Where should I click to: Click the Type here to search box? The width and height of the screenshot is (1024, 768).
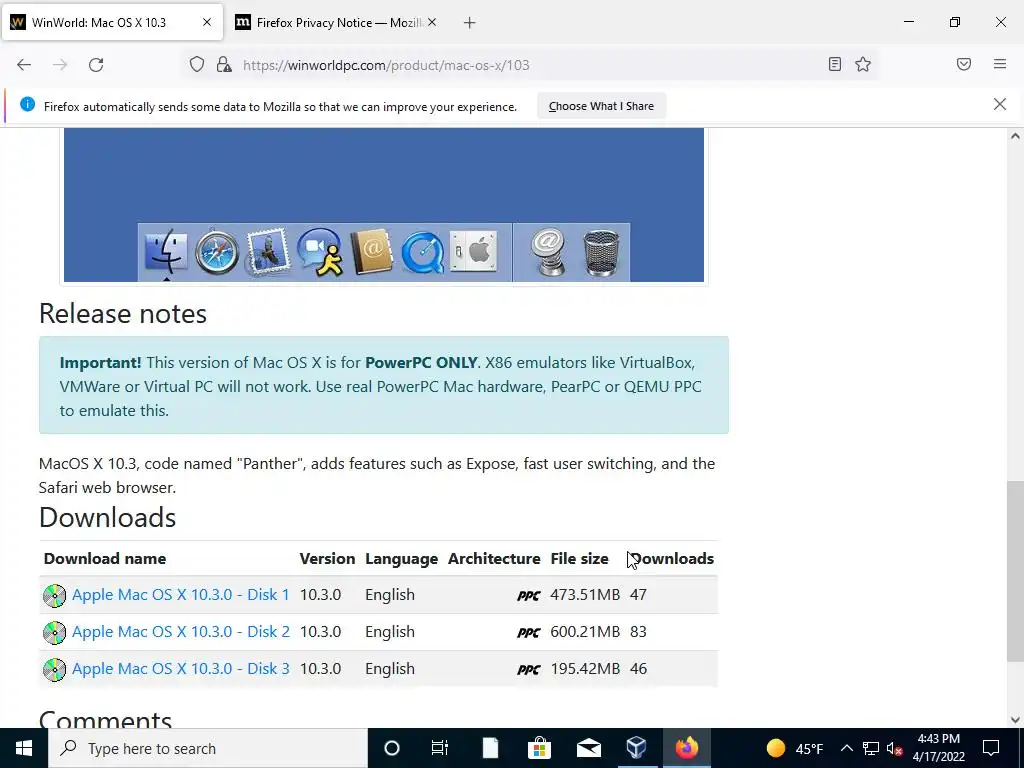(208, 748)
